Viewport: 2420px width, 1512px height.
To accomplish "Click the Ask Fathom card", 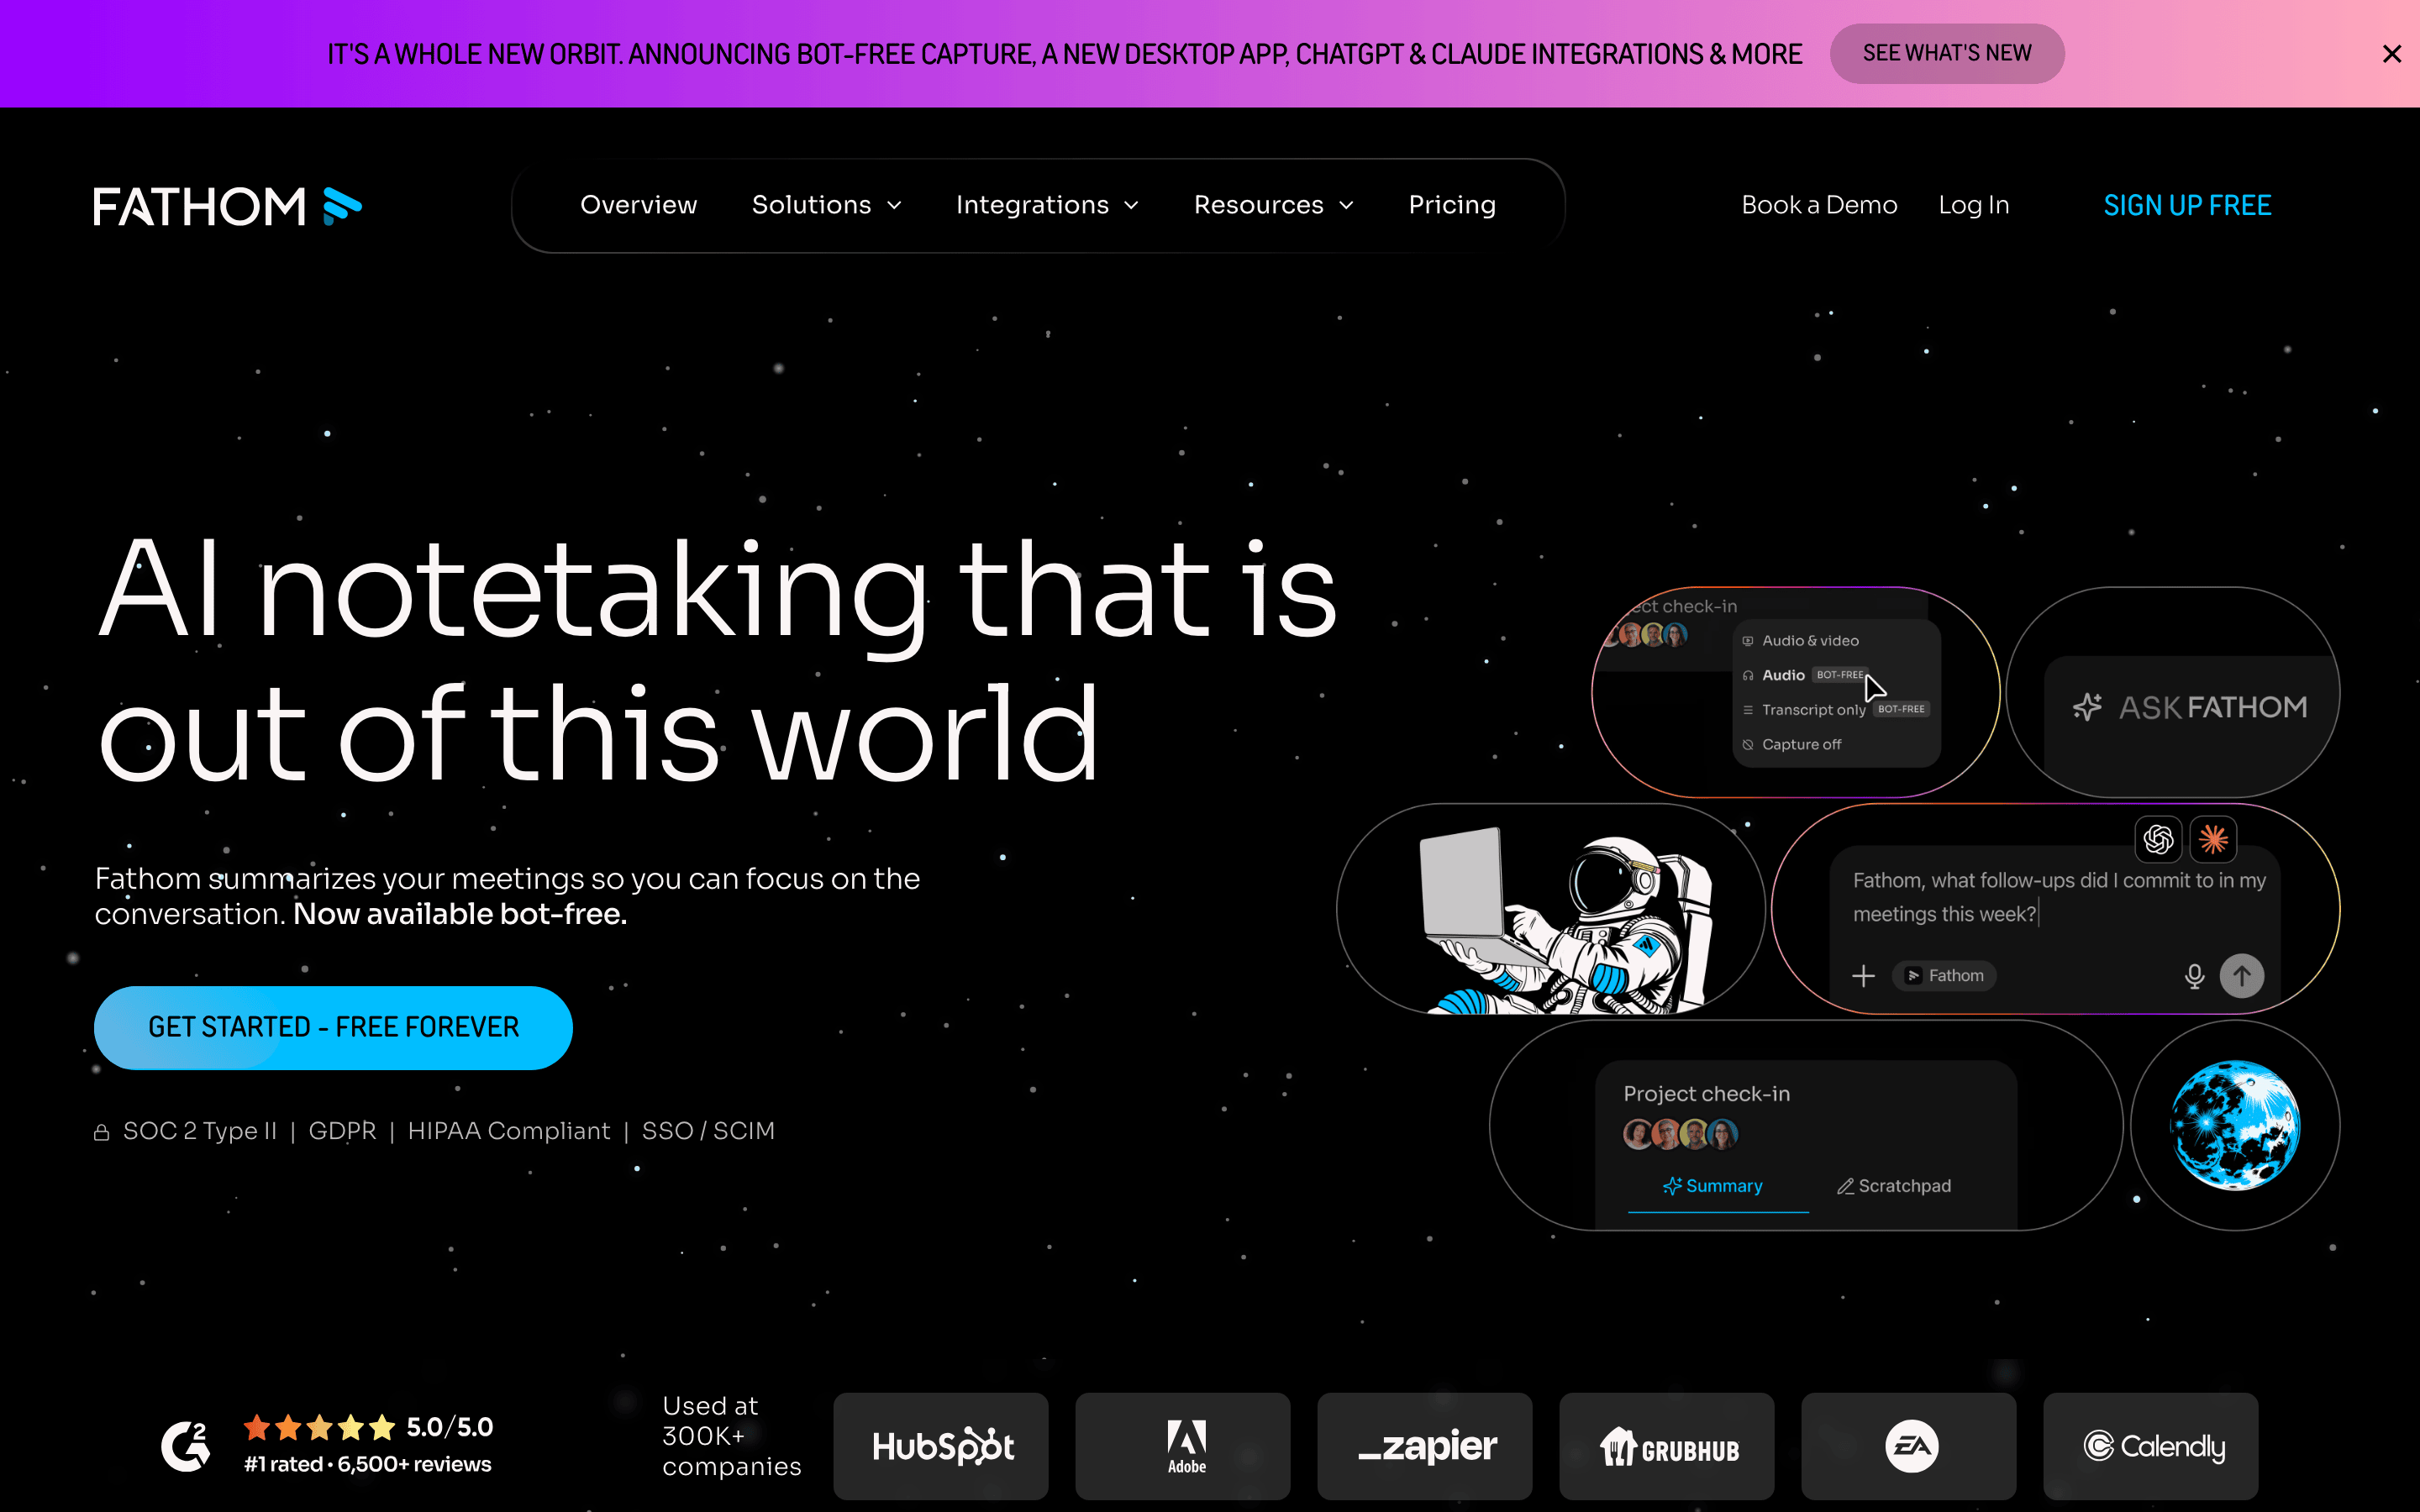I will coord(2172,692).
